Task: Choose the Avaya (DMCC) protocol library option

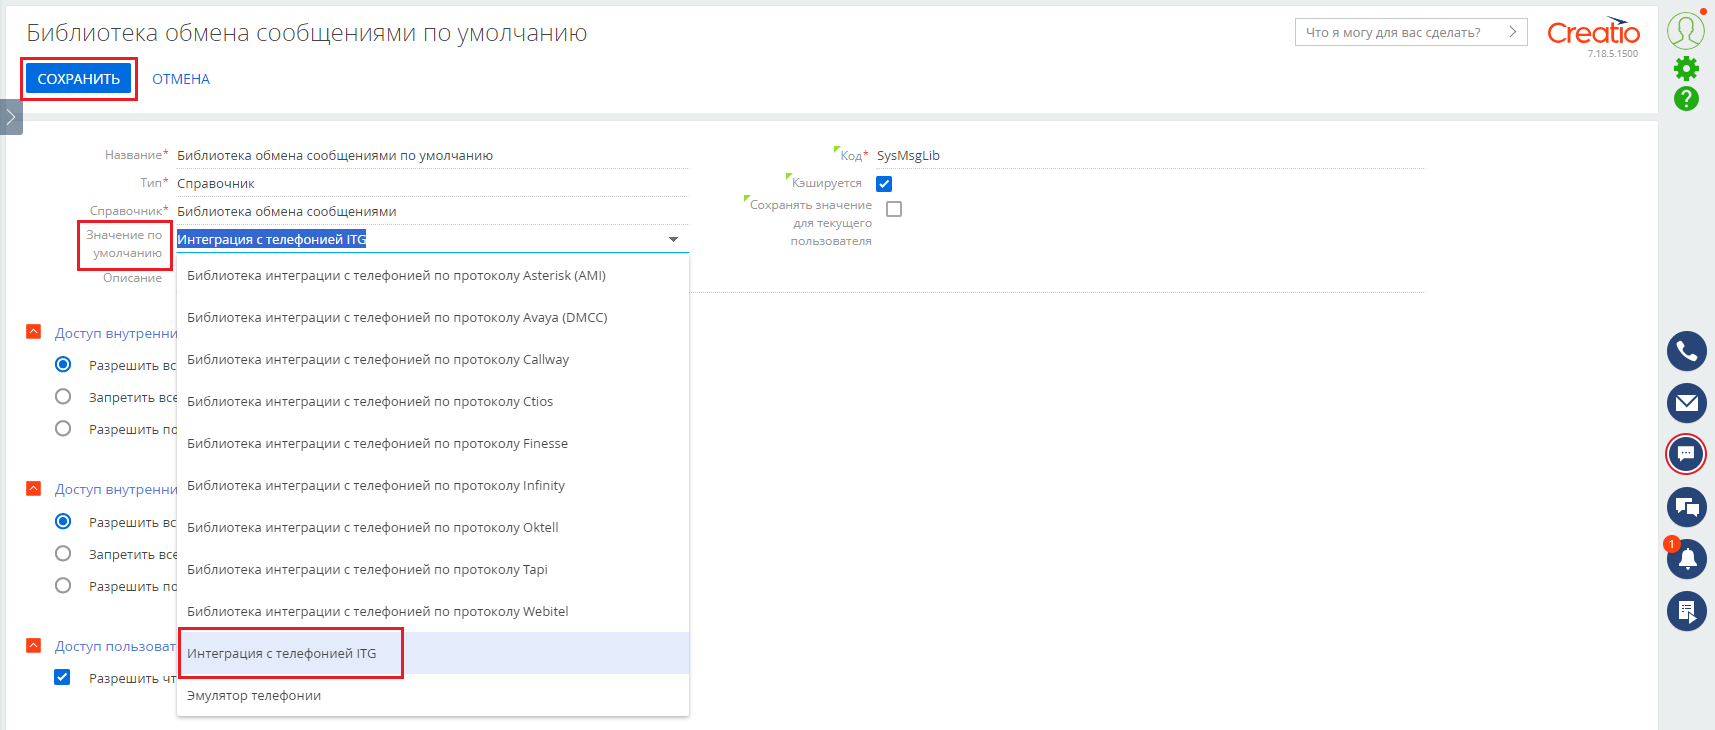Action: click(x=433, y=317)
